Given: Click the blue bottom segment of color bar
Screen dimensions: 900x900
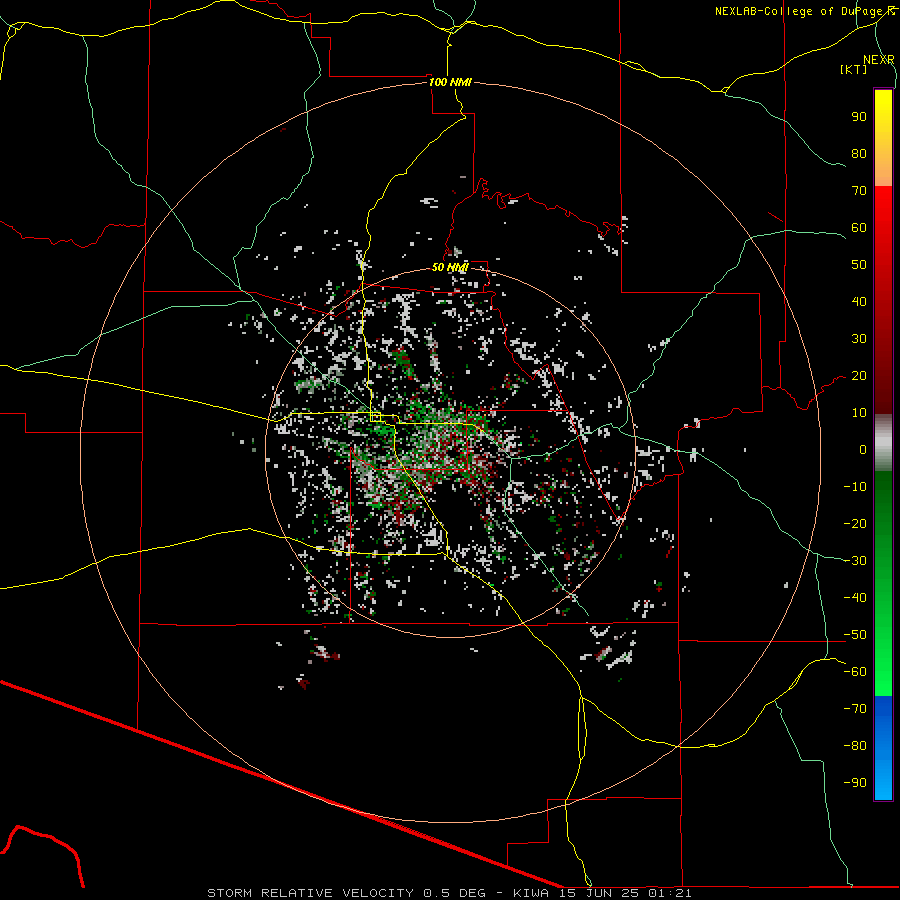Looking at the screenshot, I should coord(883,748).
